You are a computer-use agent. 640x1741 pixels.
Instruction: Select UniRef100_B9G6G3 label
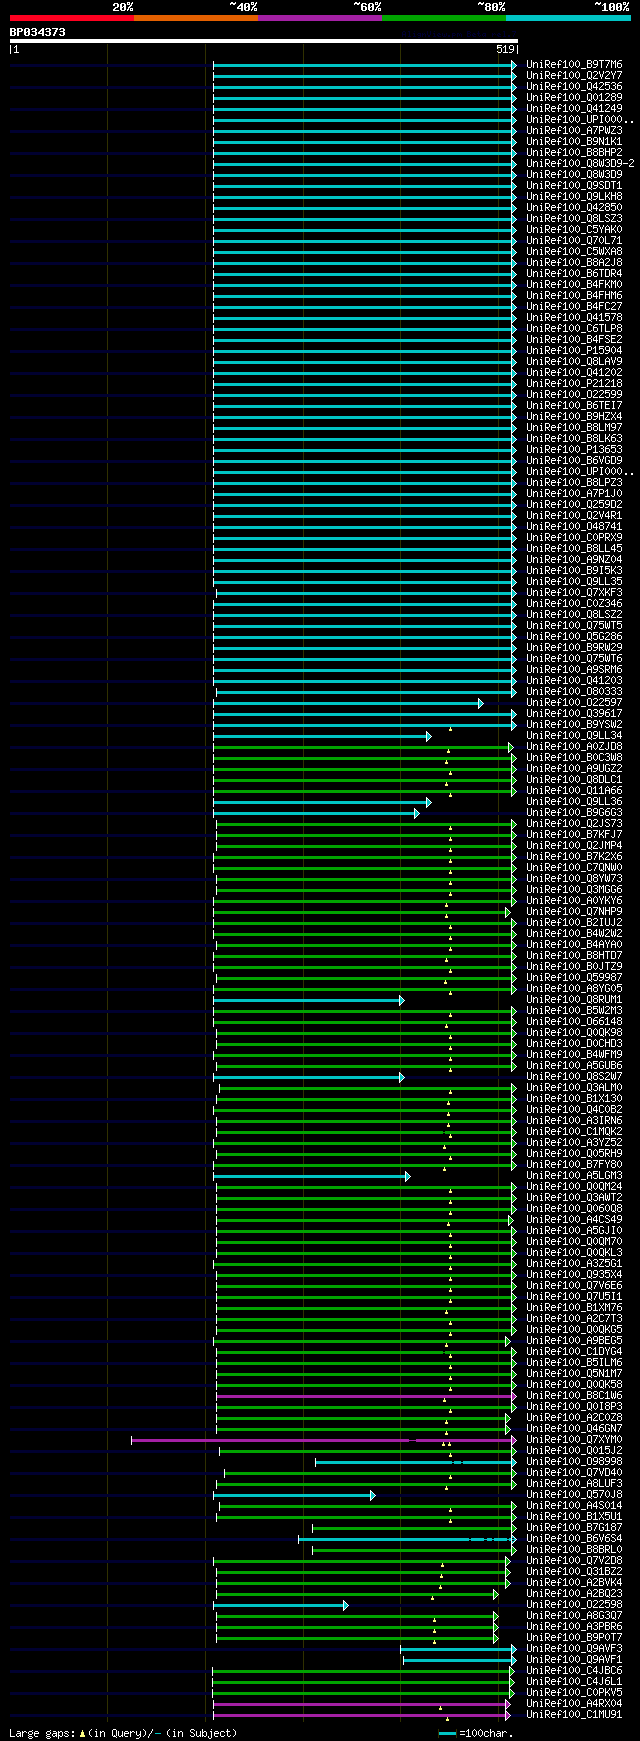pyautogui.click(x=574, y=813)
